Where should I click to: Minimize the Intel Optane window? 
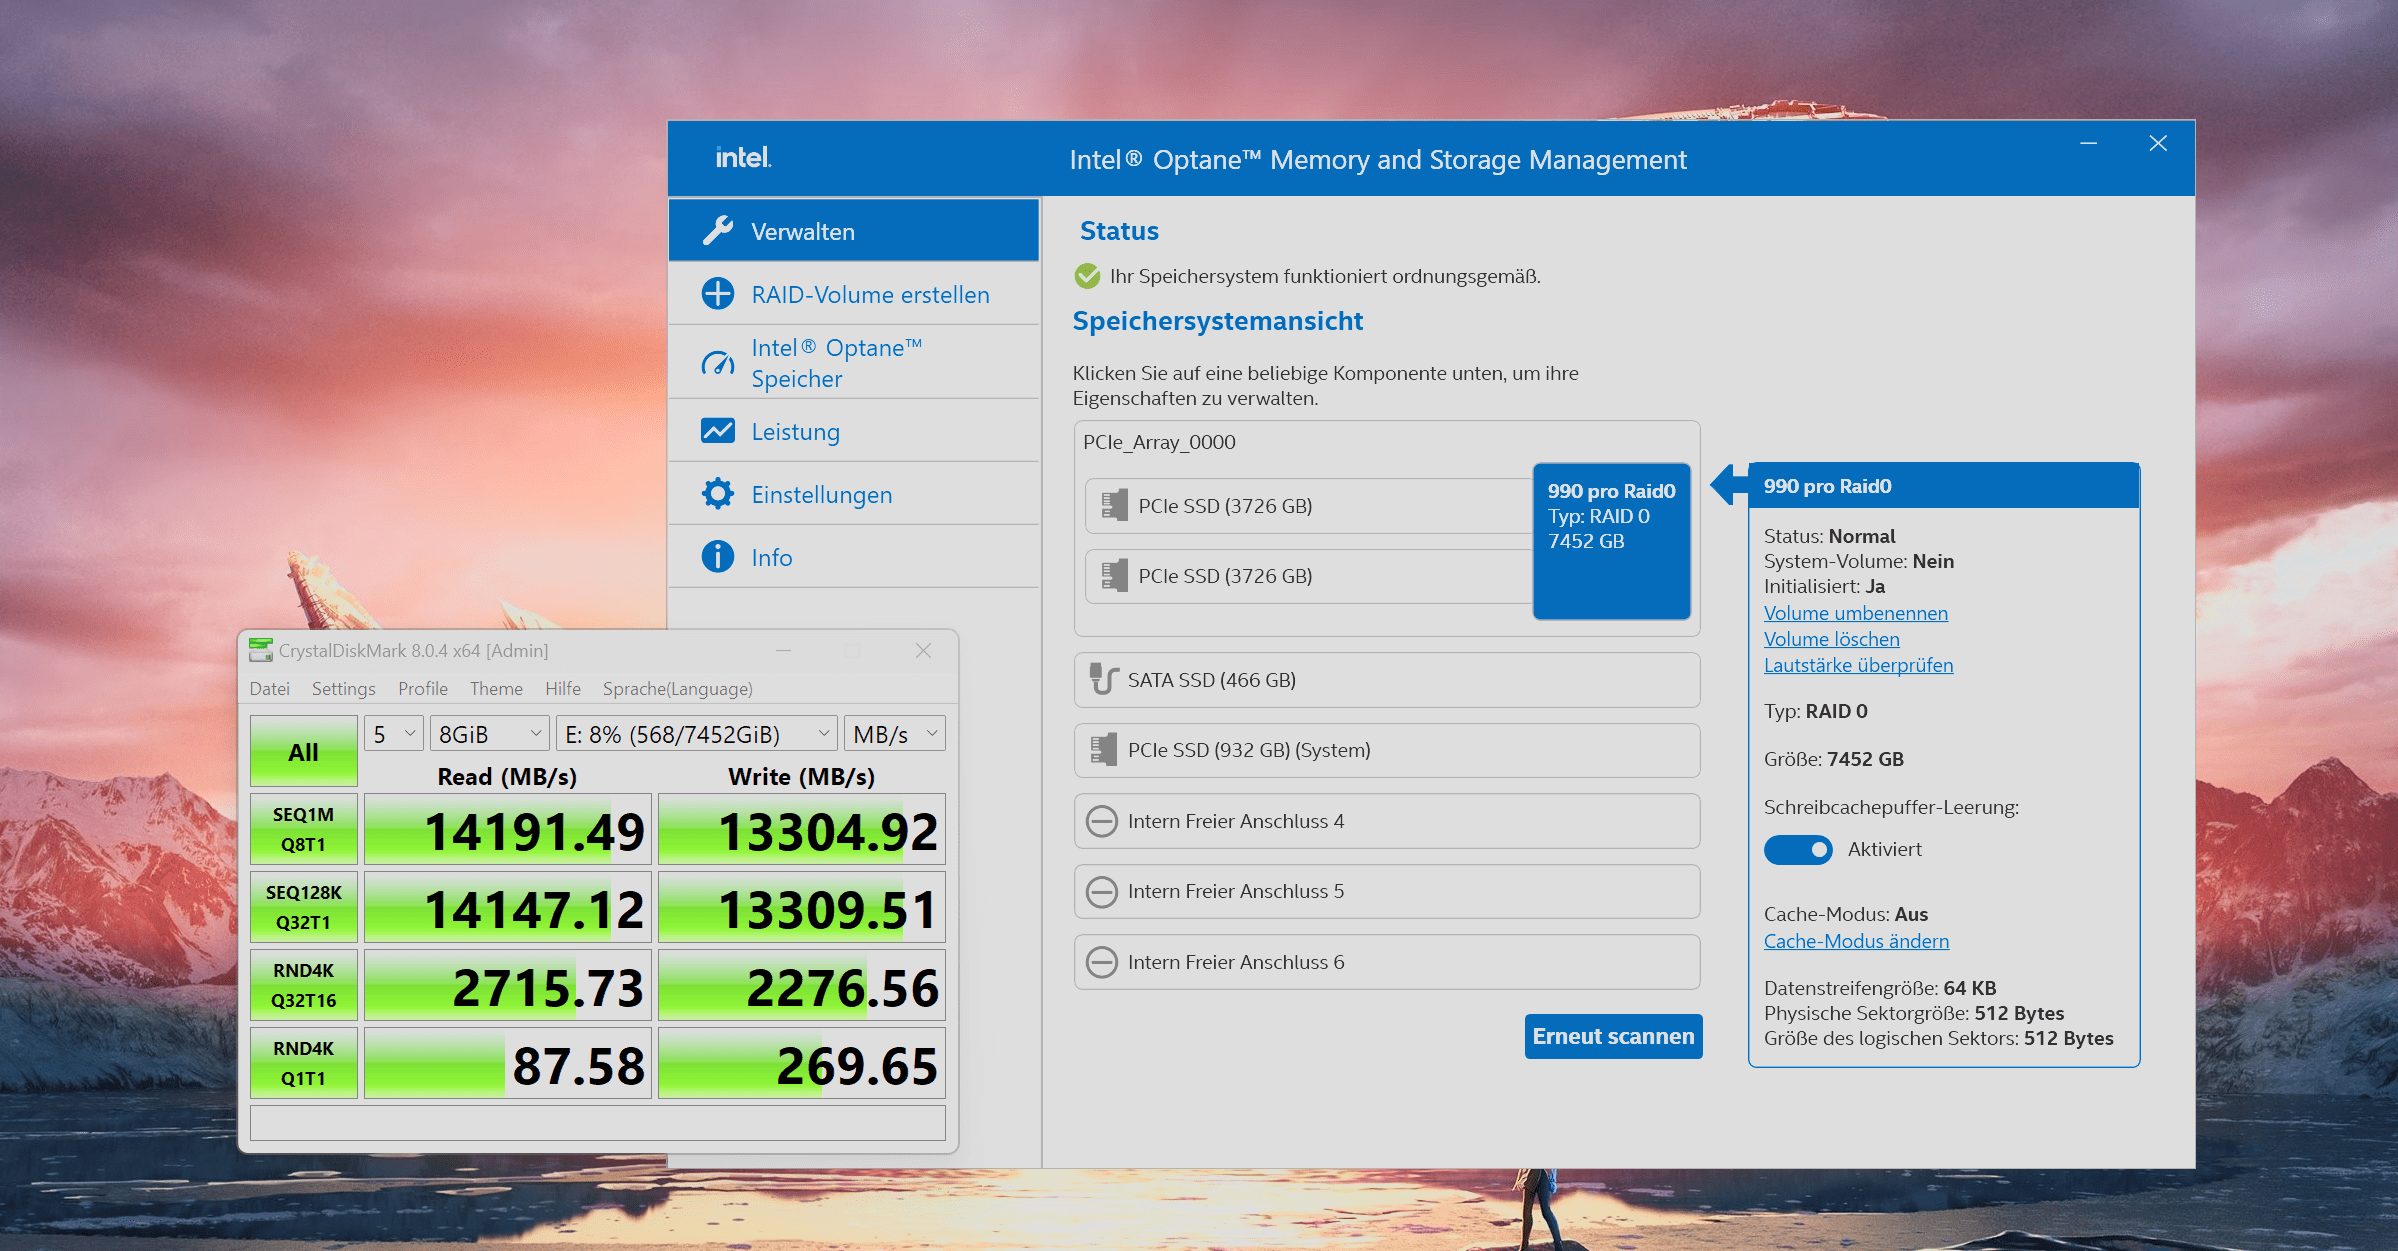point(2089,144)
